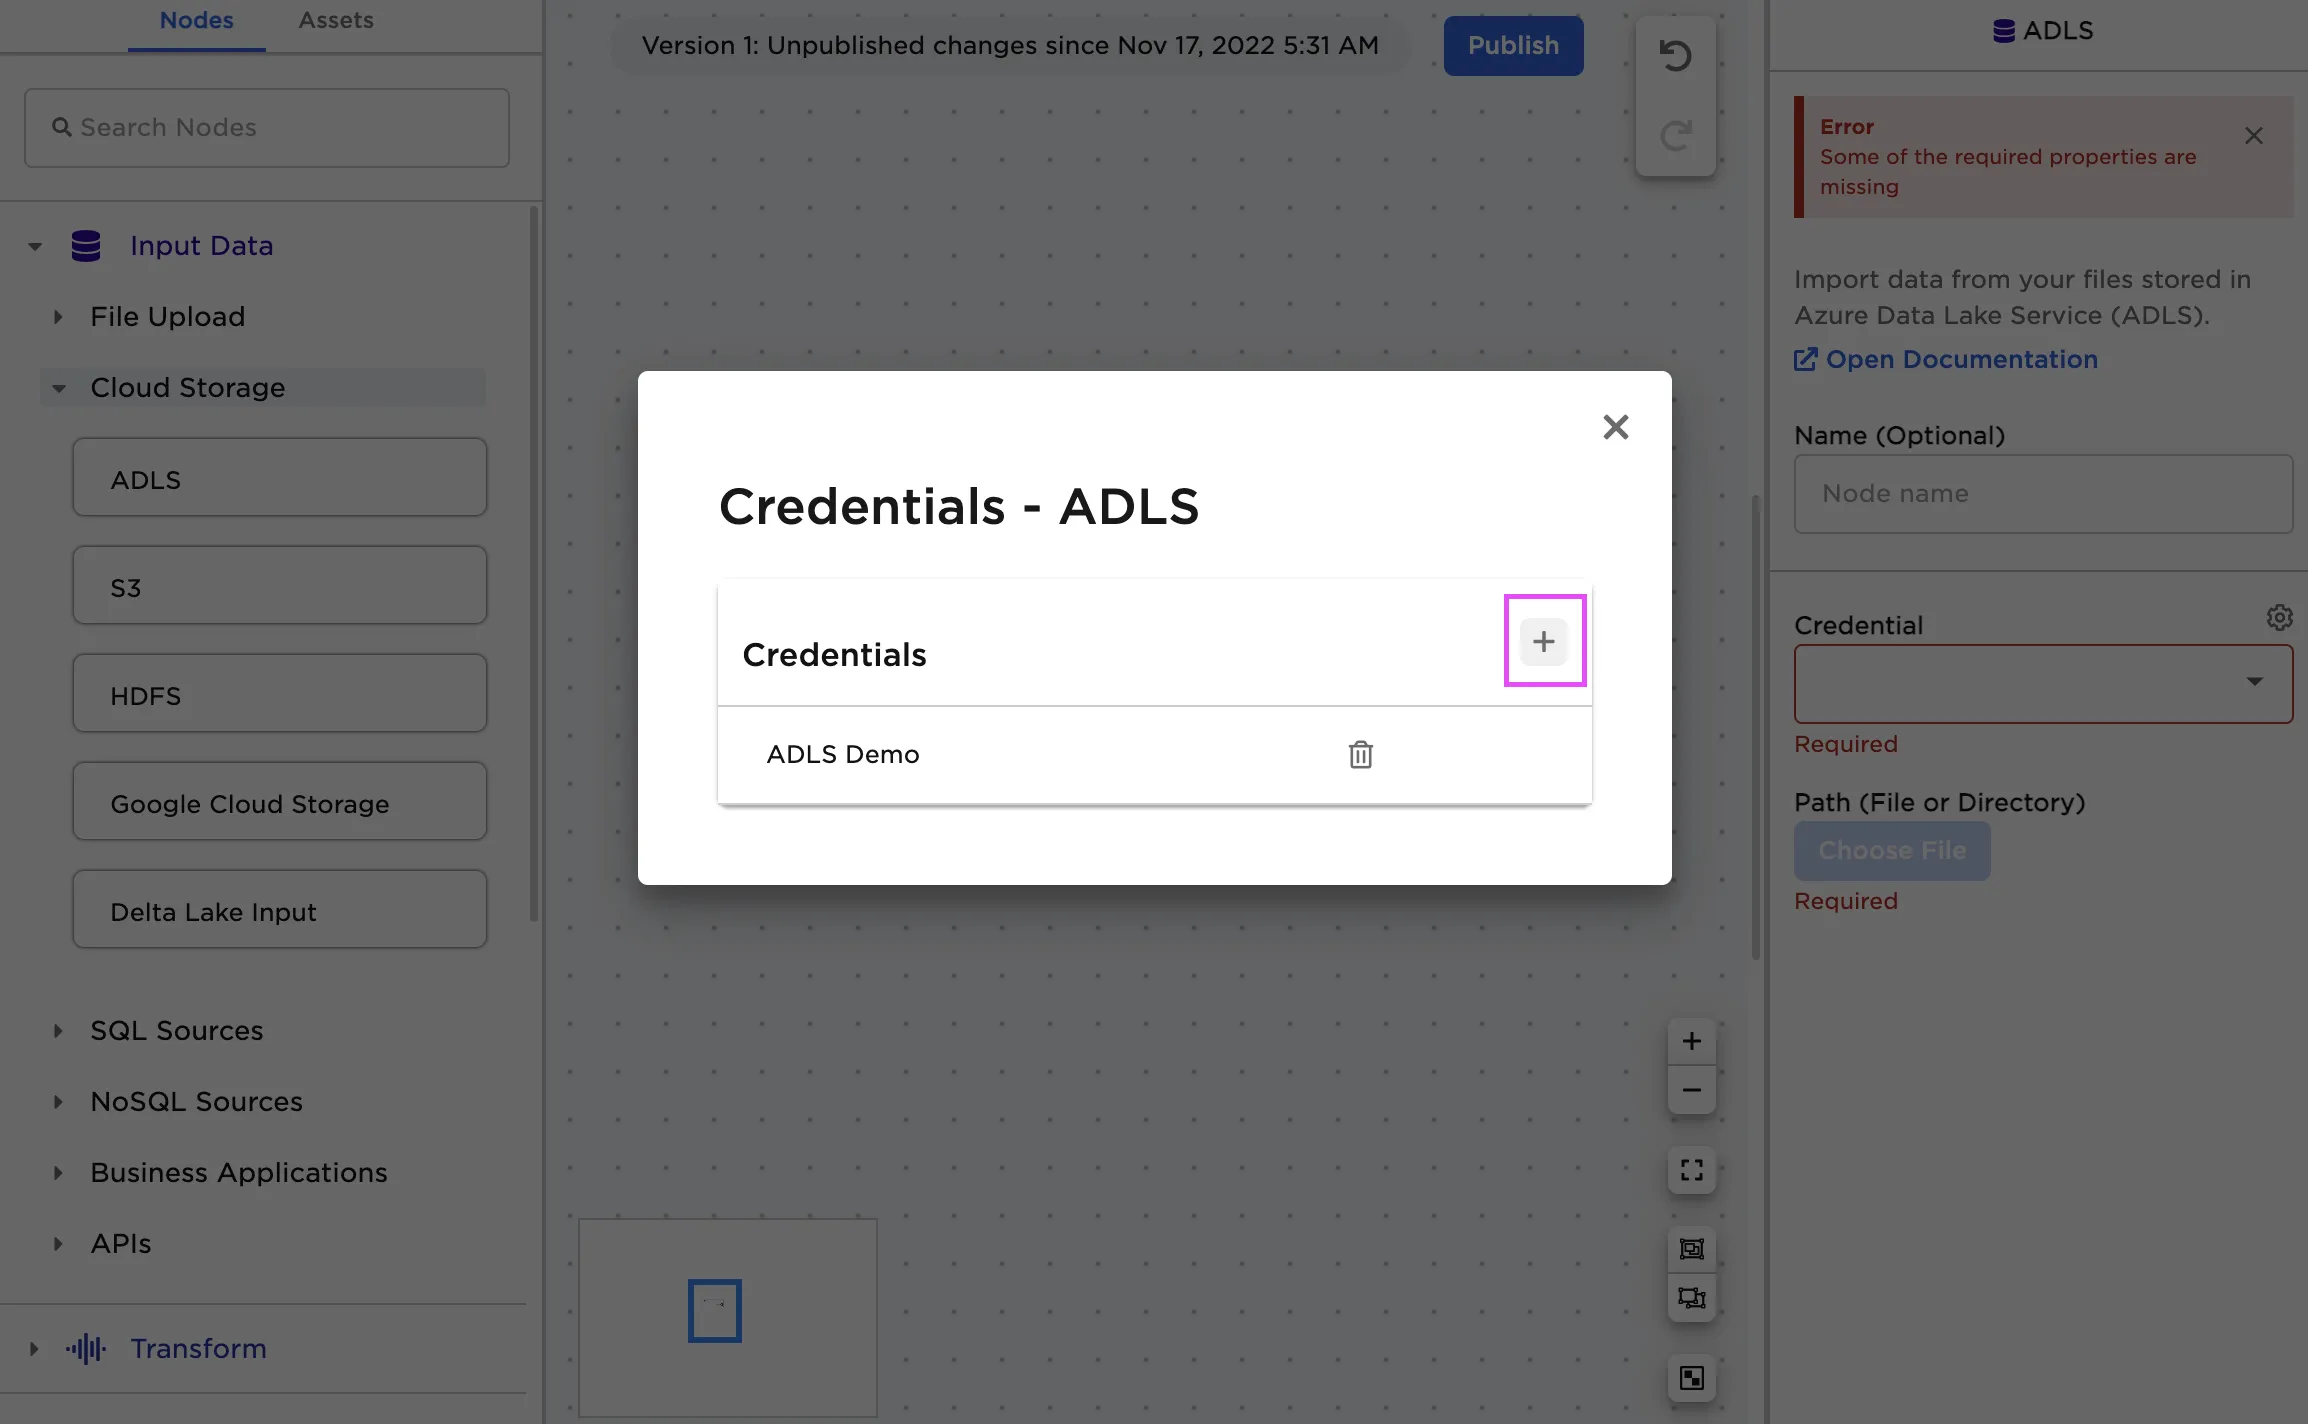This screenshot has width=2308, height=1424.
Task: Expand the Transform section
Action: (34, 1349)
